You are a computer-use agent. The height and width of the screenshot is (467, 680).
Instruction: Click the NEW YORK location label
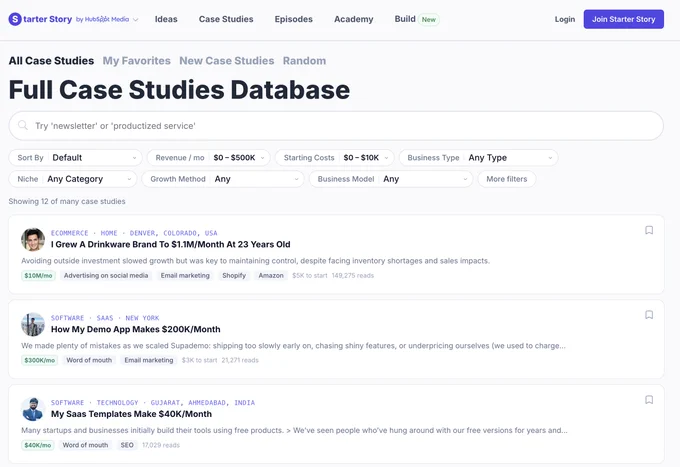point(142,318)
